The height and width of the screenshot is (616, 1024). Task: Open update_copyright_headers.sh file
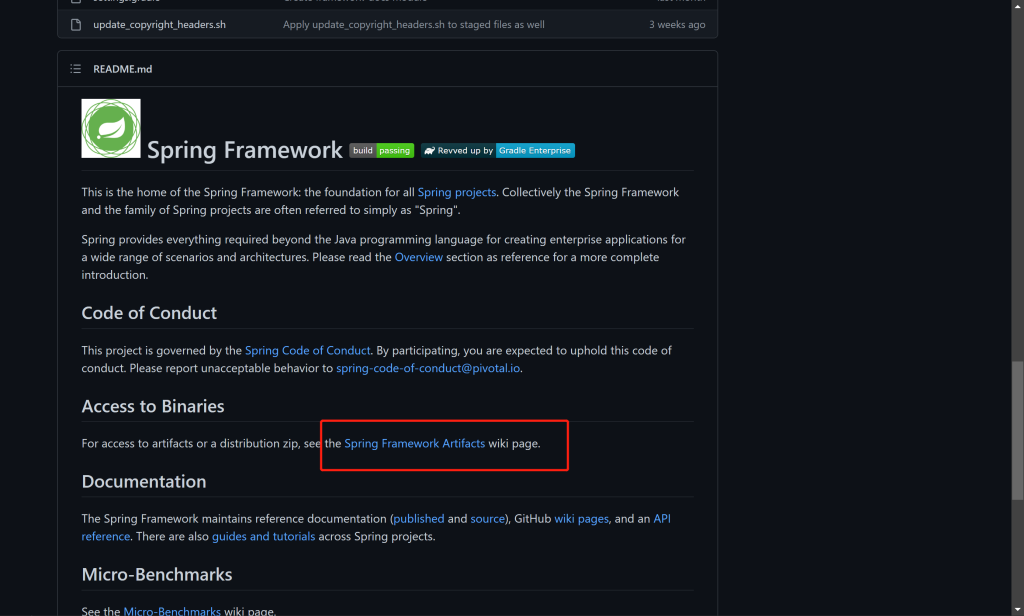coord(159,25)
